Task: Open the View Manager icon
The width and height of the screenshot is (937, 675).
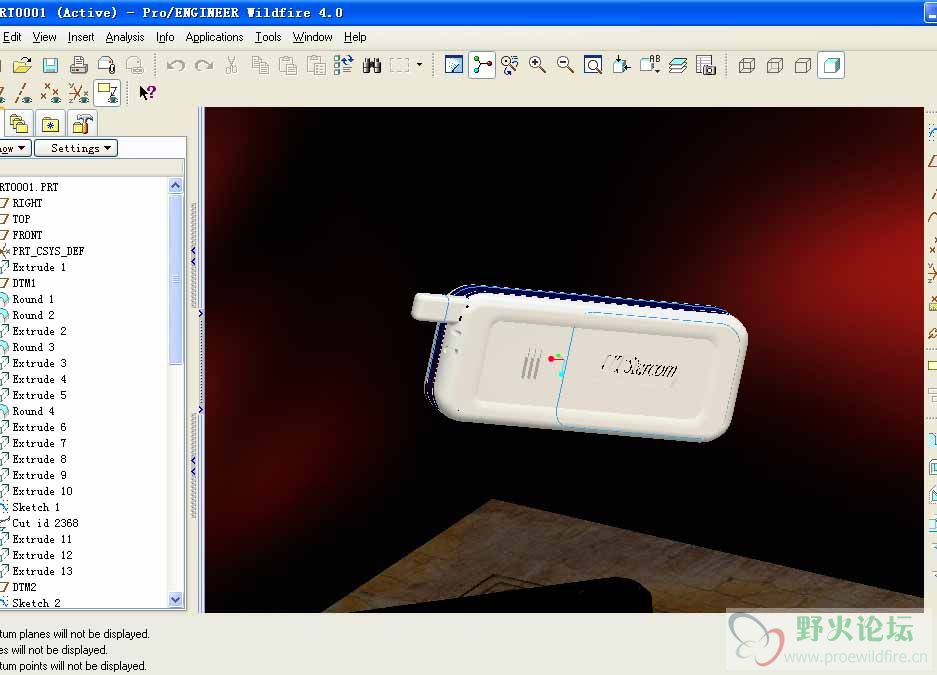Action: tap(706, 65)
